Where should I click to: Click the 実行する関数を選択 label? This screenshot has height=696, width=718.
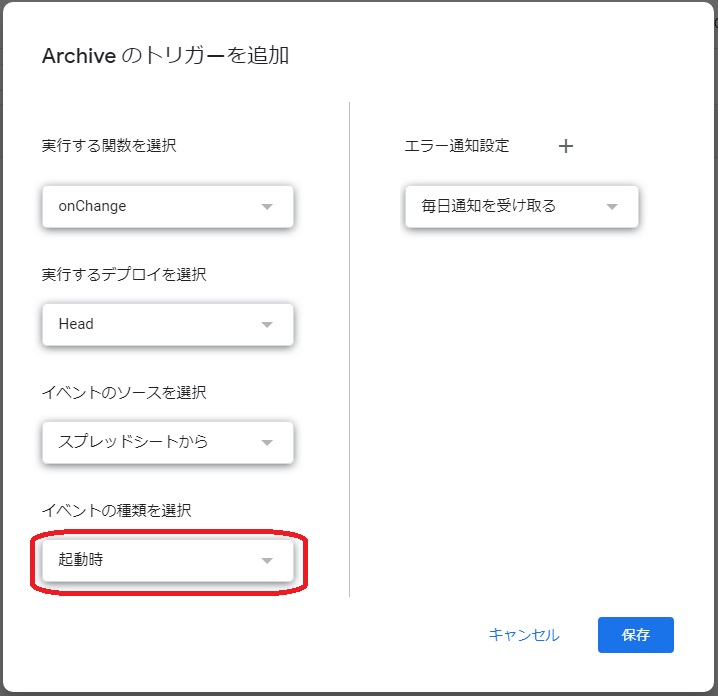pos(109,146)
